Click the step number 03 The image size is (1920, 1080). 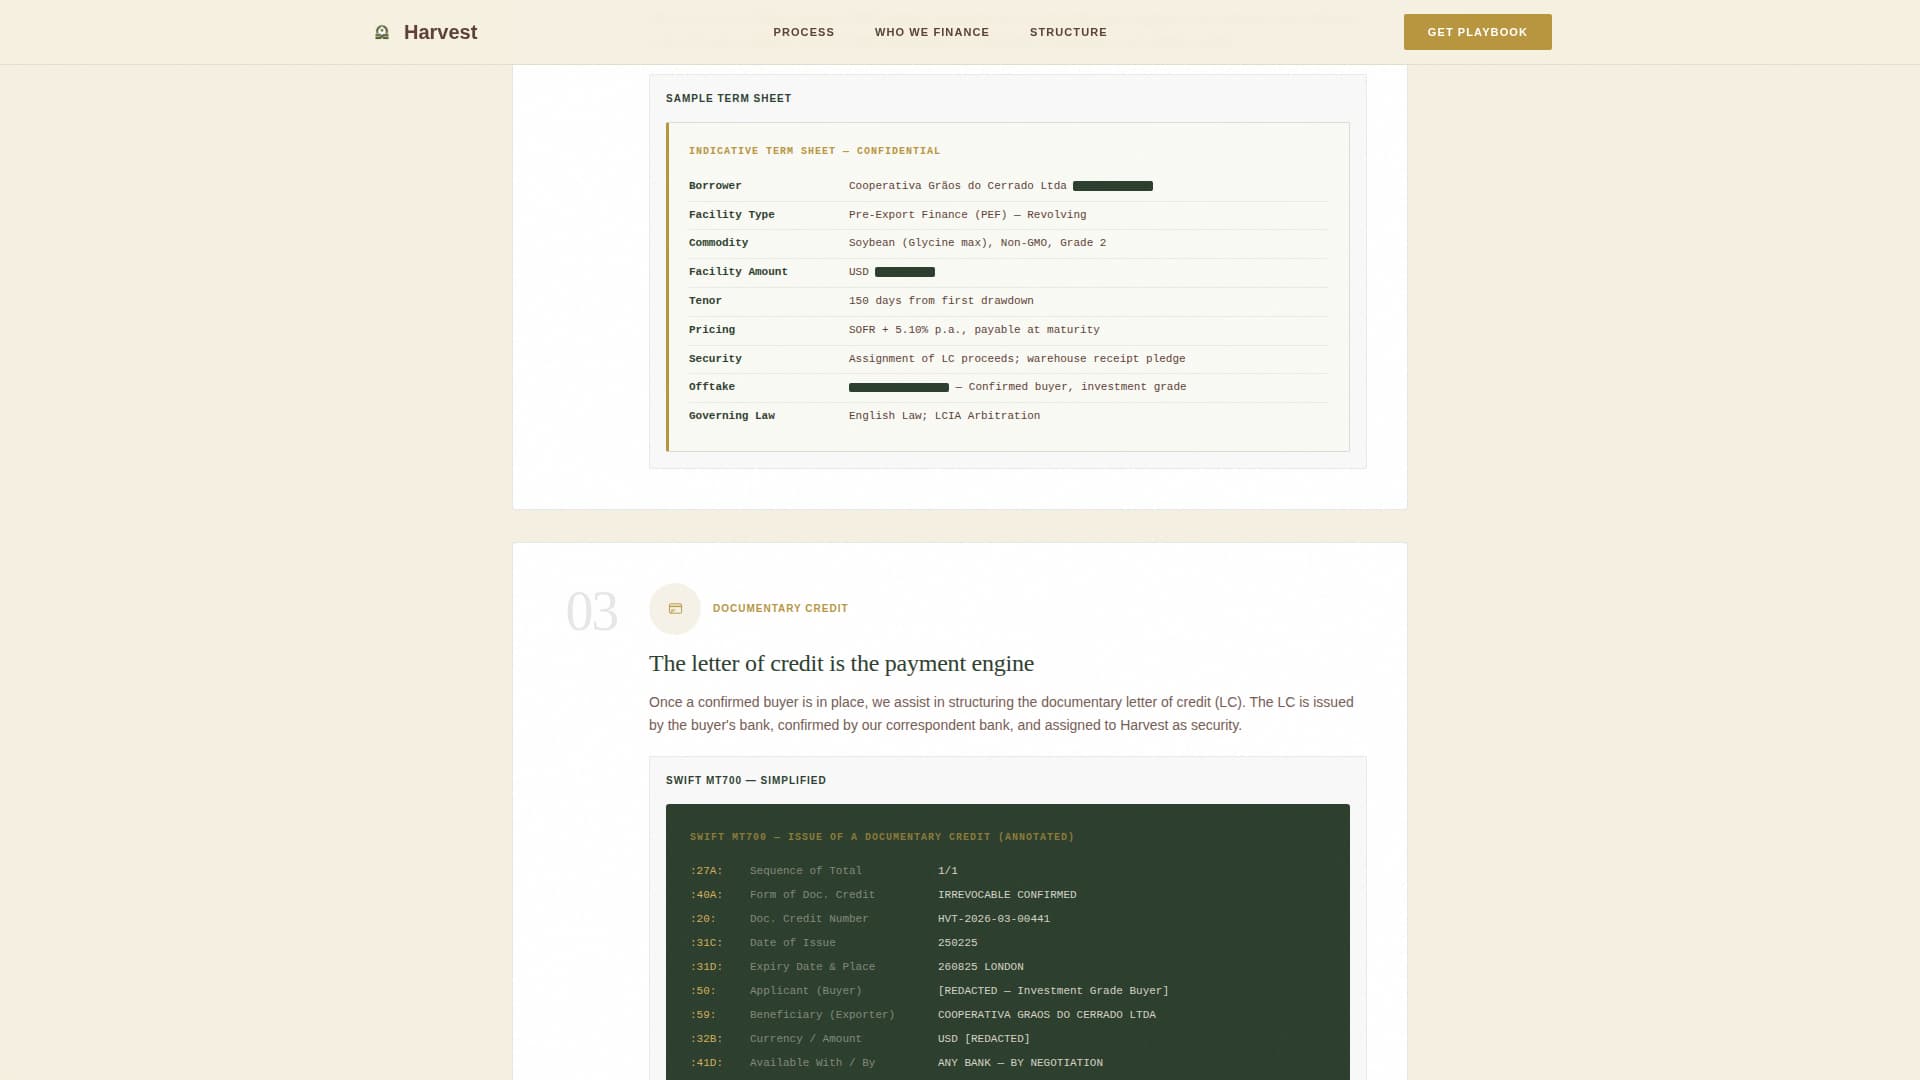coord(591,611)
